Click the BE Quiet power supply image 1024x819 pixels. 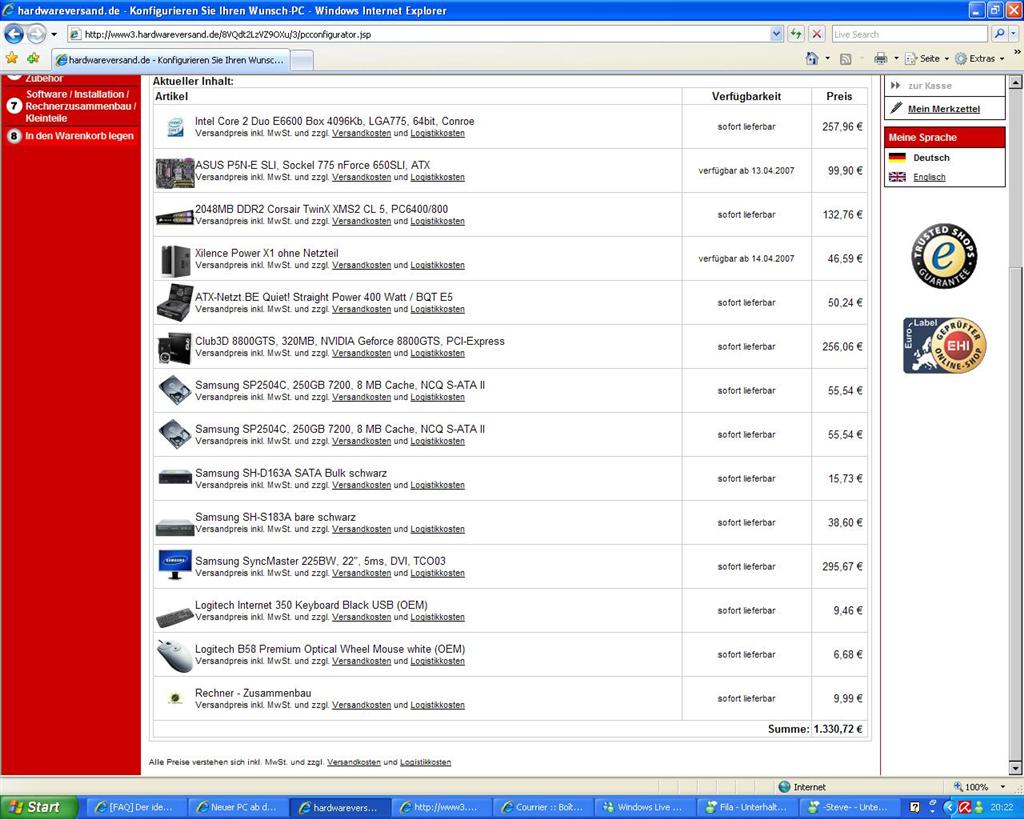(175, 302)
